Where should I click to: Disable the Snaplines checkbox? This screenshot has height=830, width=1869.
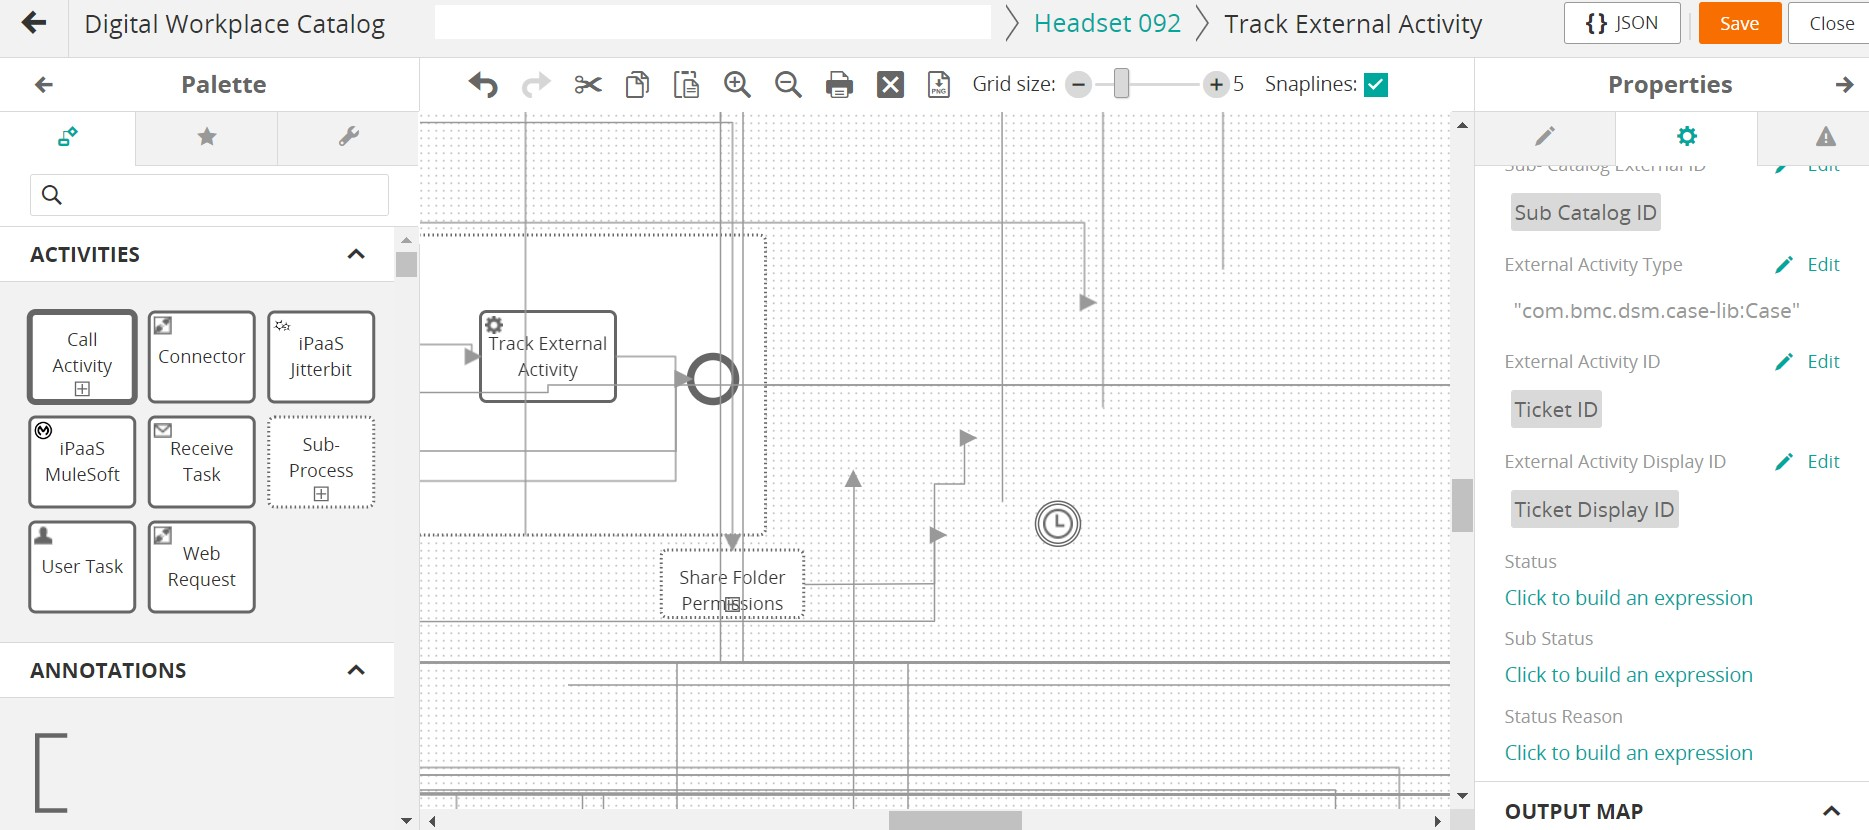pyautogui.click(x=1376, y=85)
